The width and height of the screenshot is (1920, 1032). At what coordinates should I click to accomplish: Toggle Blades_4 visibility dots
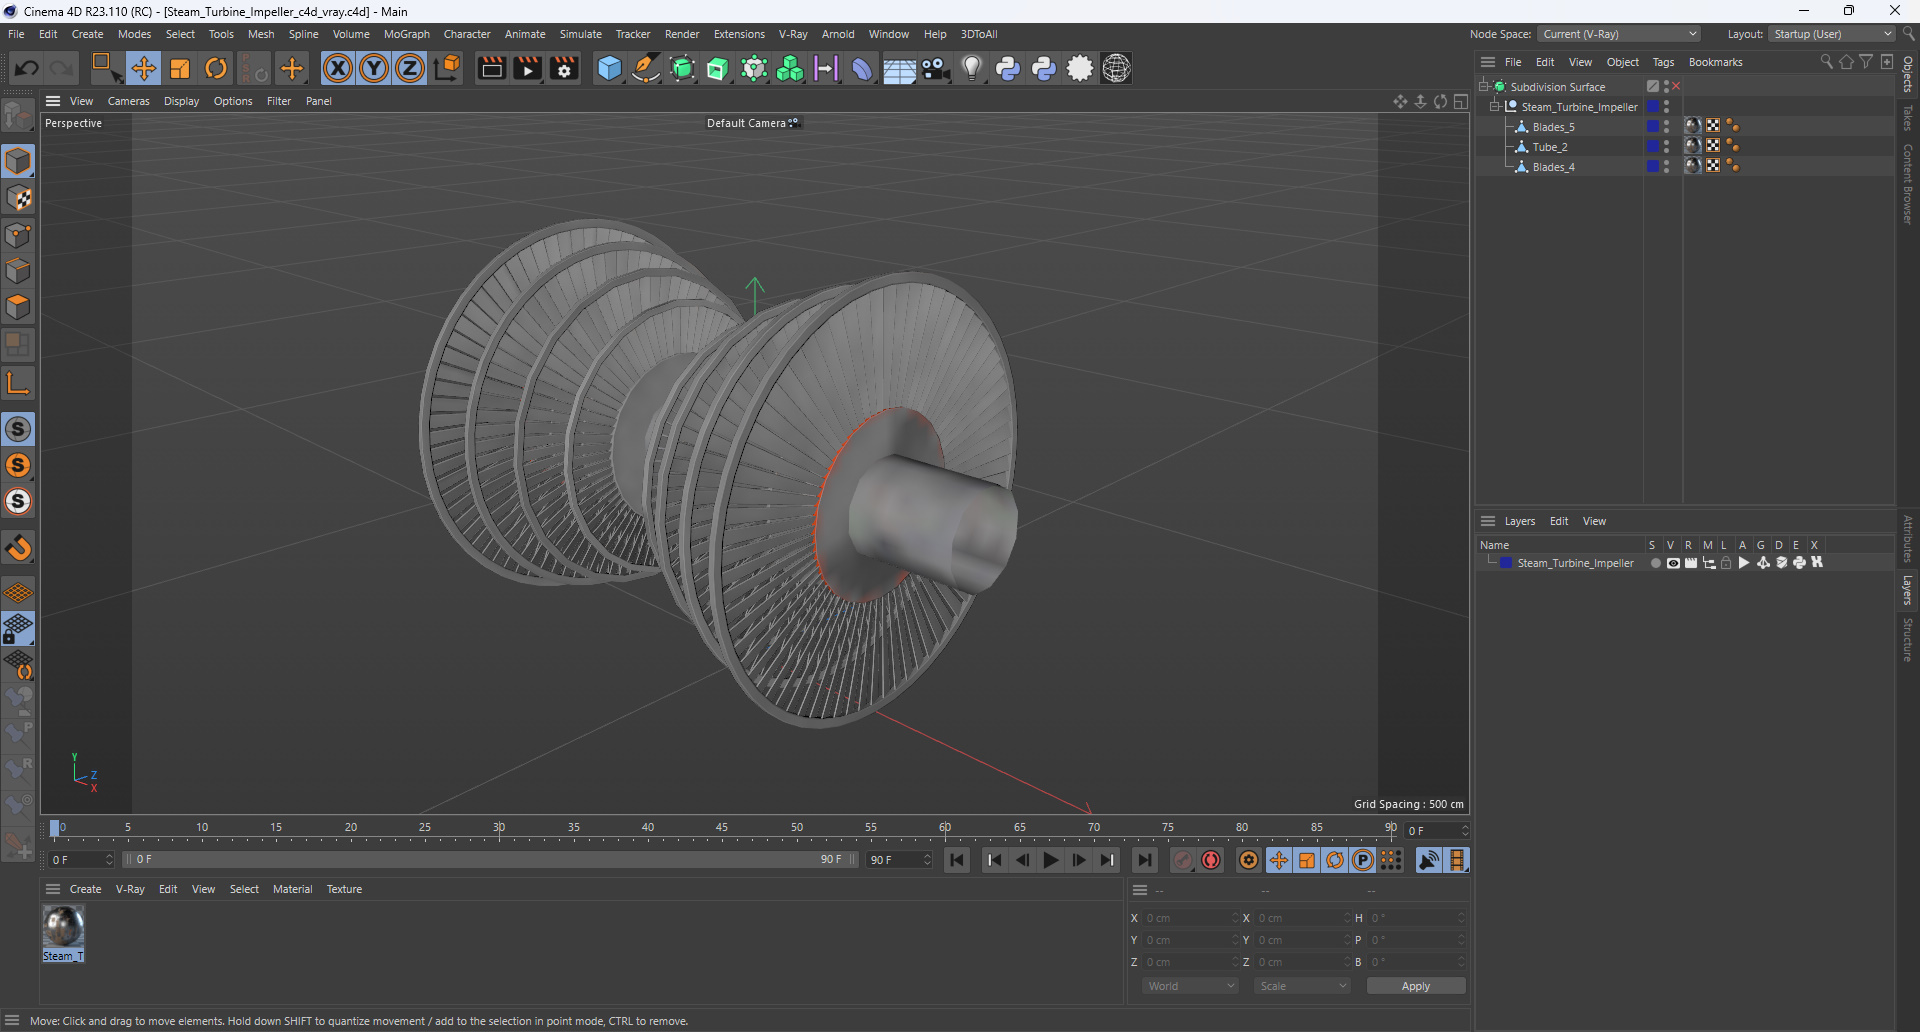(x=1666, y=167)
